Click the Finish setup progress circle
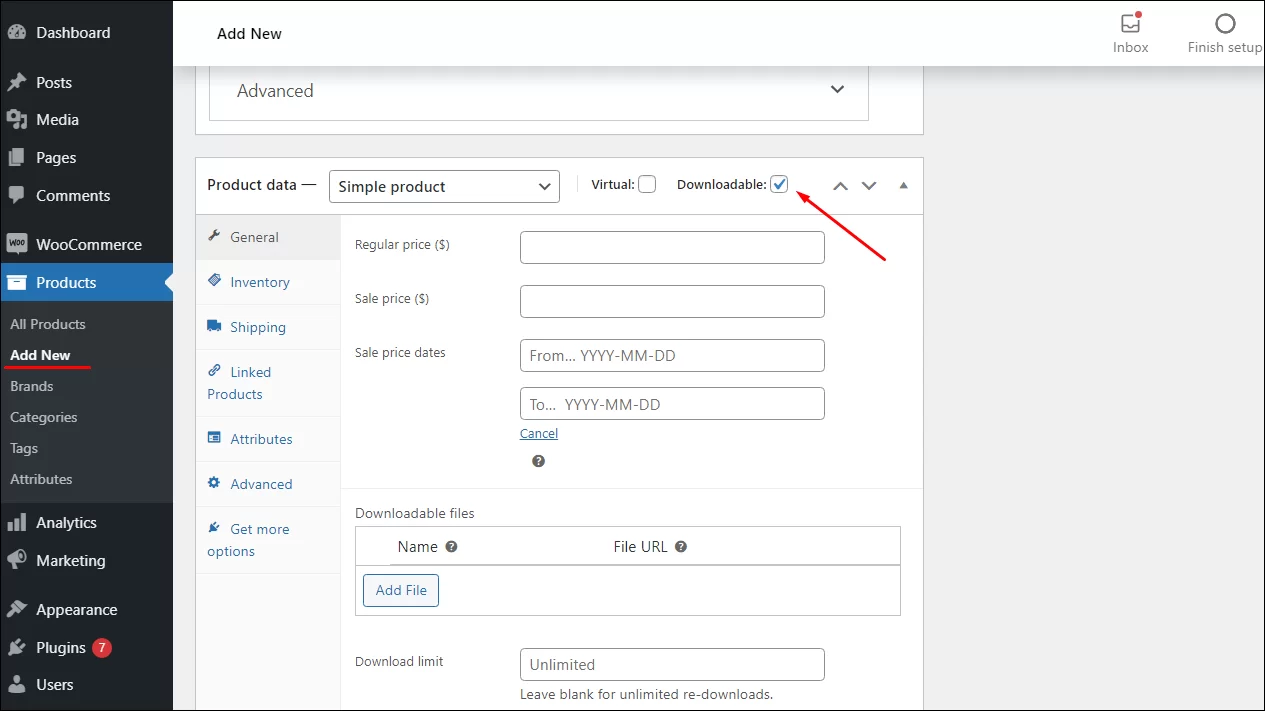Screen dimensions: 1265x711 (1224, 23)
